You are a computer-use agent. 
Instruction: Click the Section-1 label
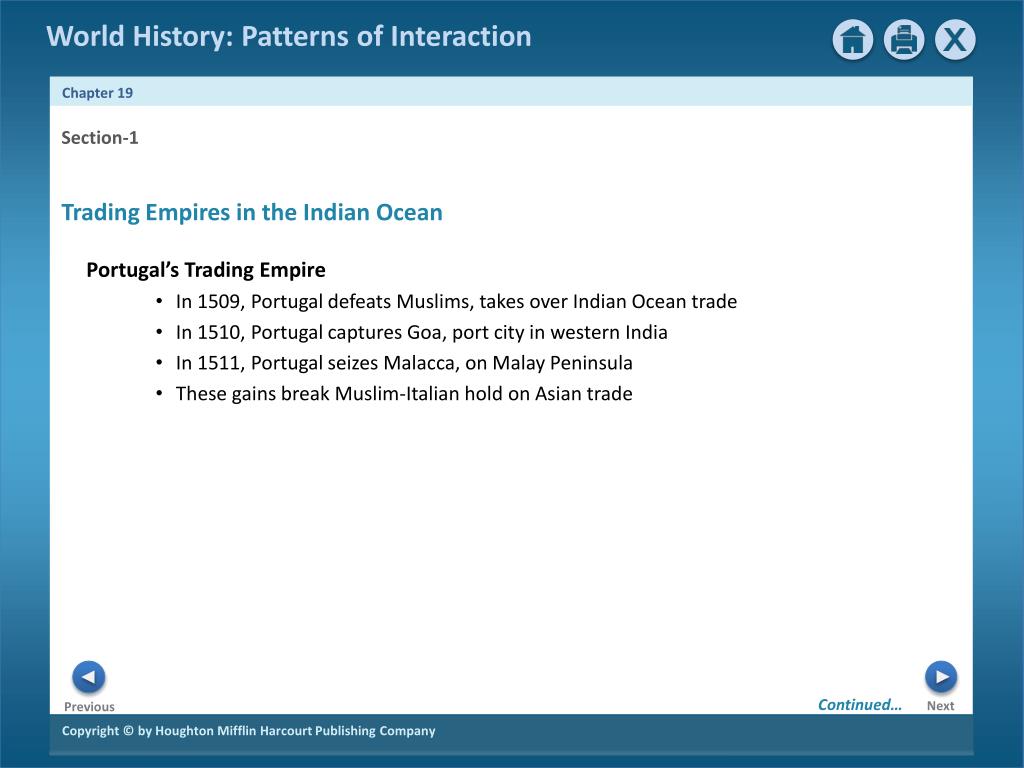100,138
